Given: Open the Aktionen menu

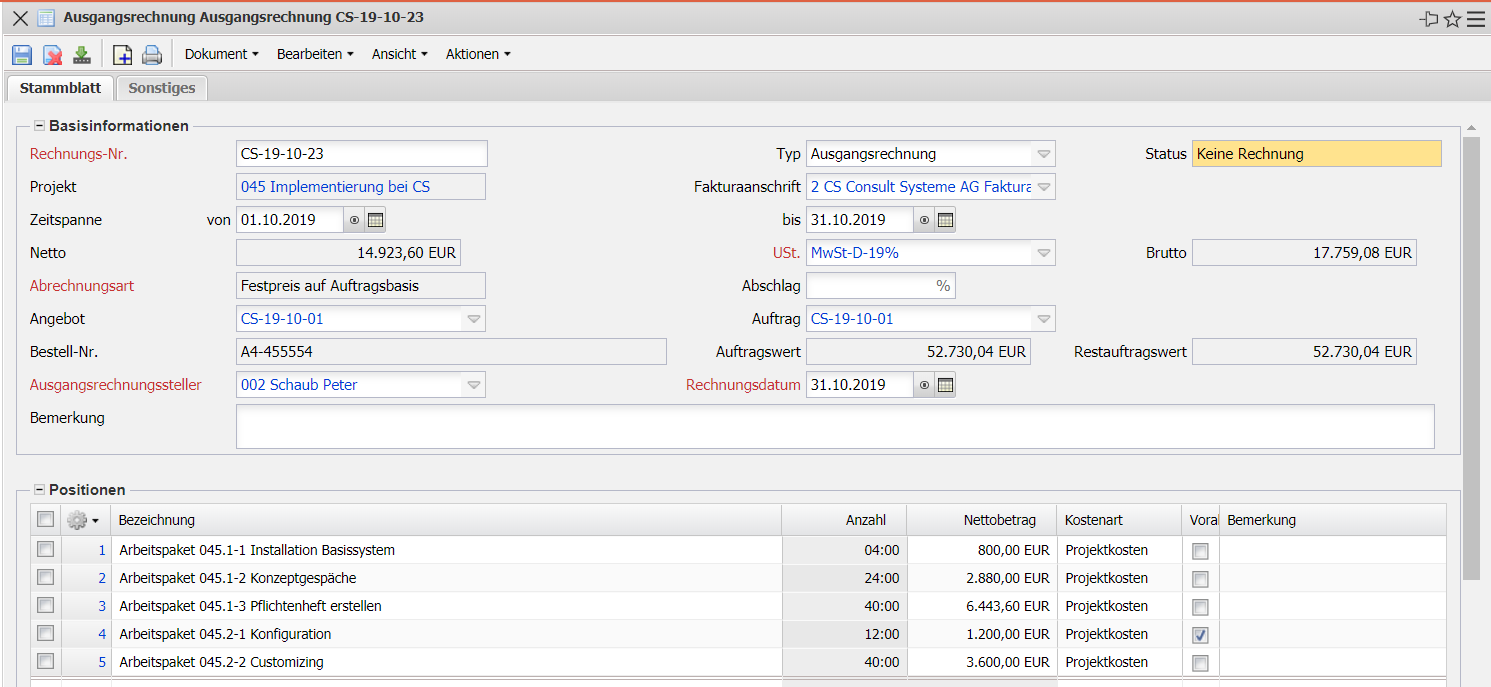Looking at the screenshot, I should coord(477,55).
